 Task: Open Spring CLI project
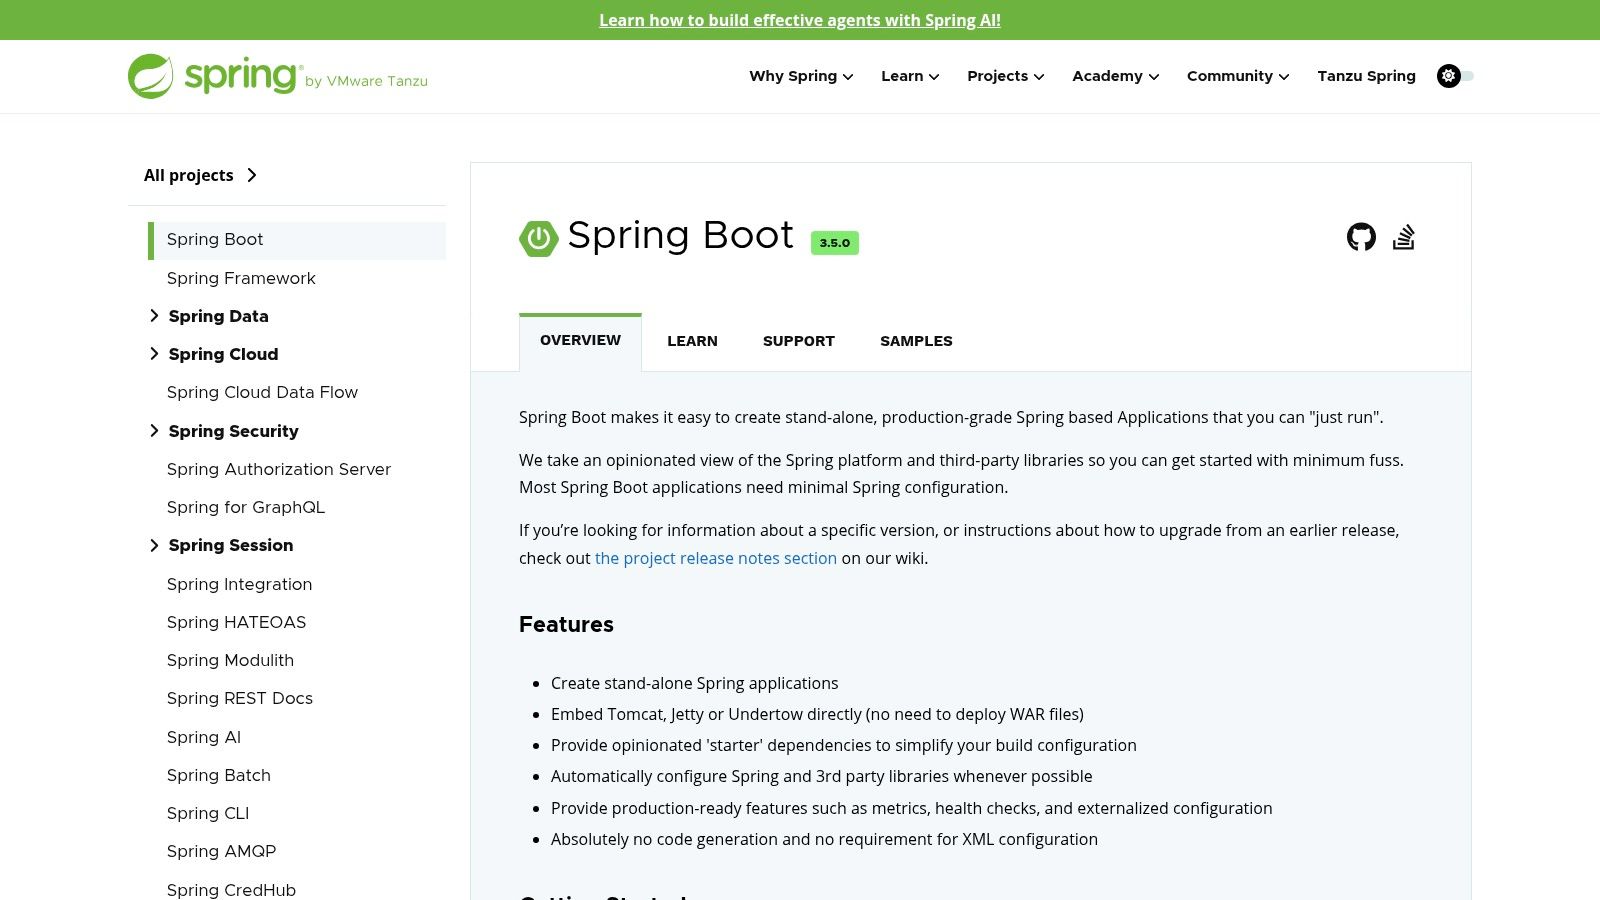[x=208, y=813]
